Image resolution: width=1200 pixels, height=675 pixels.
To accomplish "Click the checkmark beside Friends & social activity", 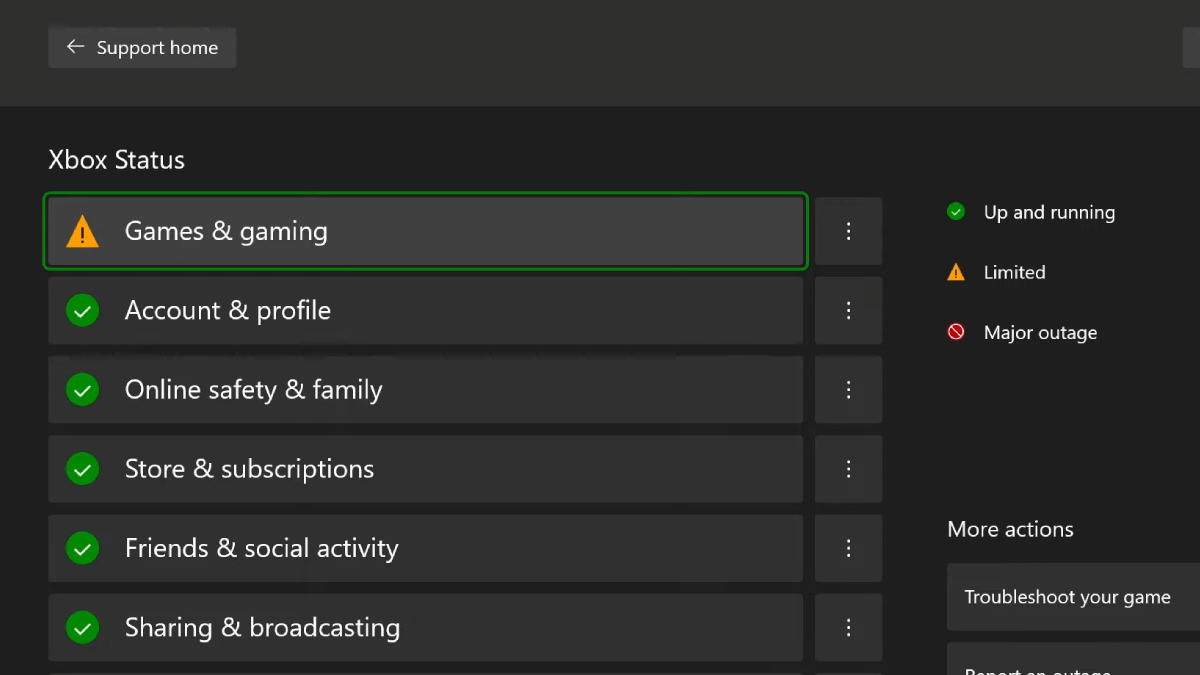I will [83, 548].
